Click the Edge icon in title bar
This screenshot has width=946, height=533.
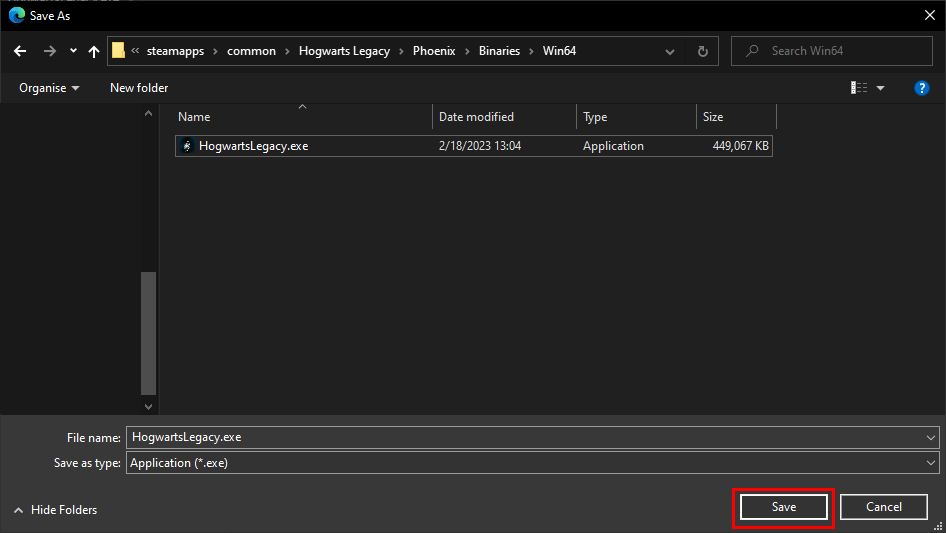pyautogui.click(x=17, y=15)
